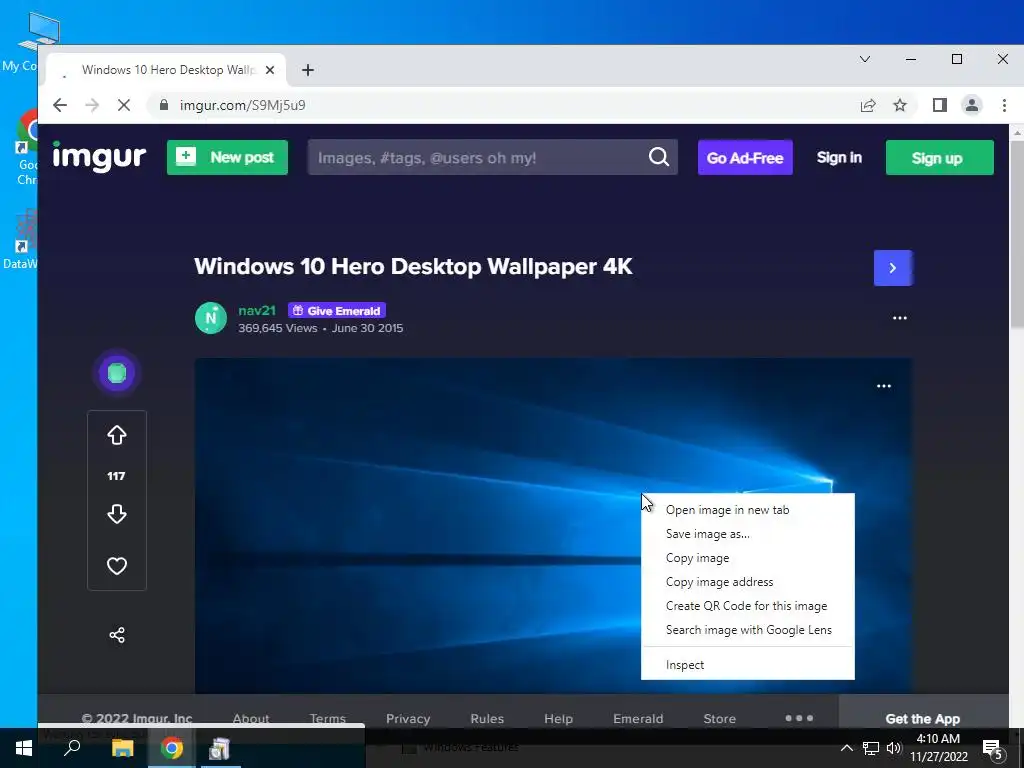The height and width of the screenshot is (768, 1024).
Task: Choose Create QR Code for this image
Action: [747, 606]
